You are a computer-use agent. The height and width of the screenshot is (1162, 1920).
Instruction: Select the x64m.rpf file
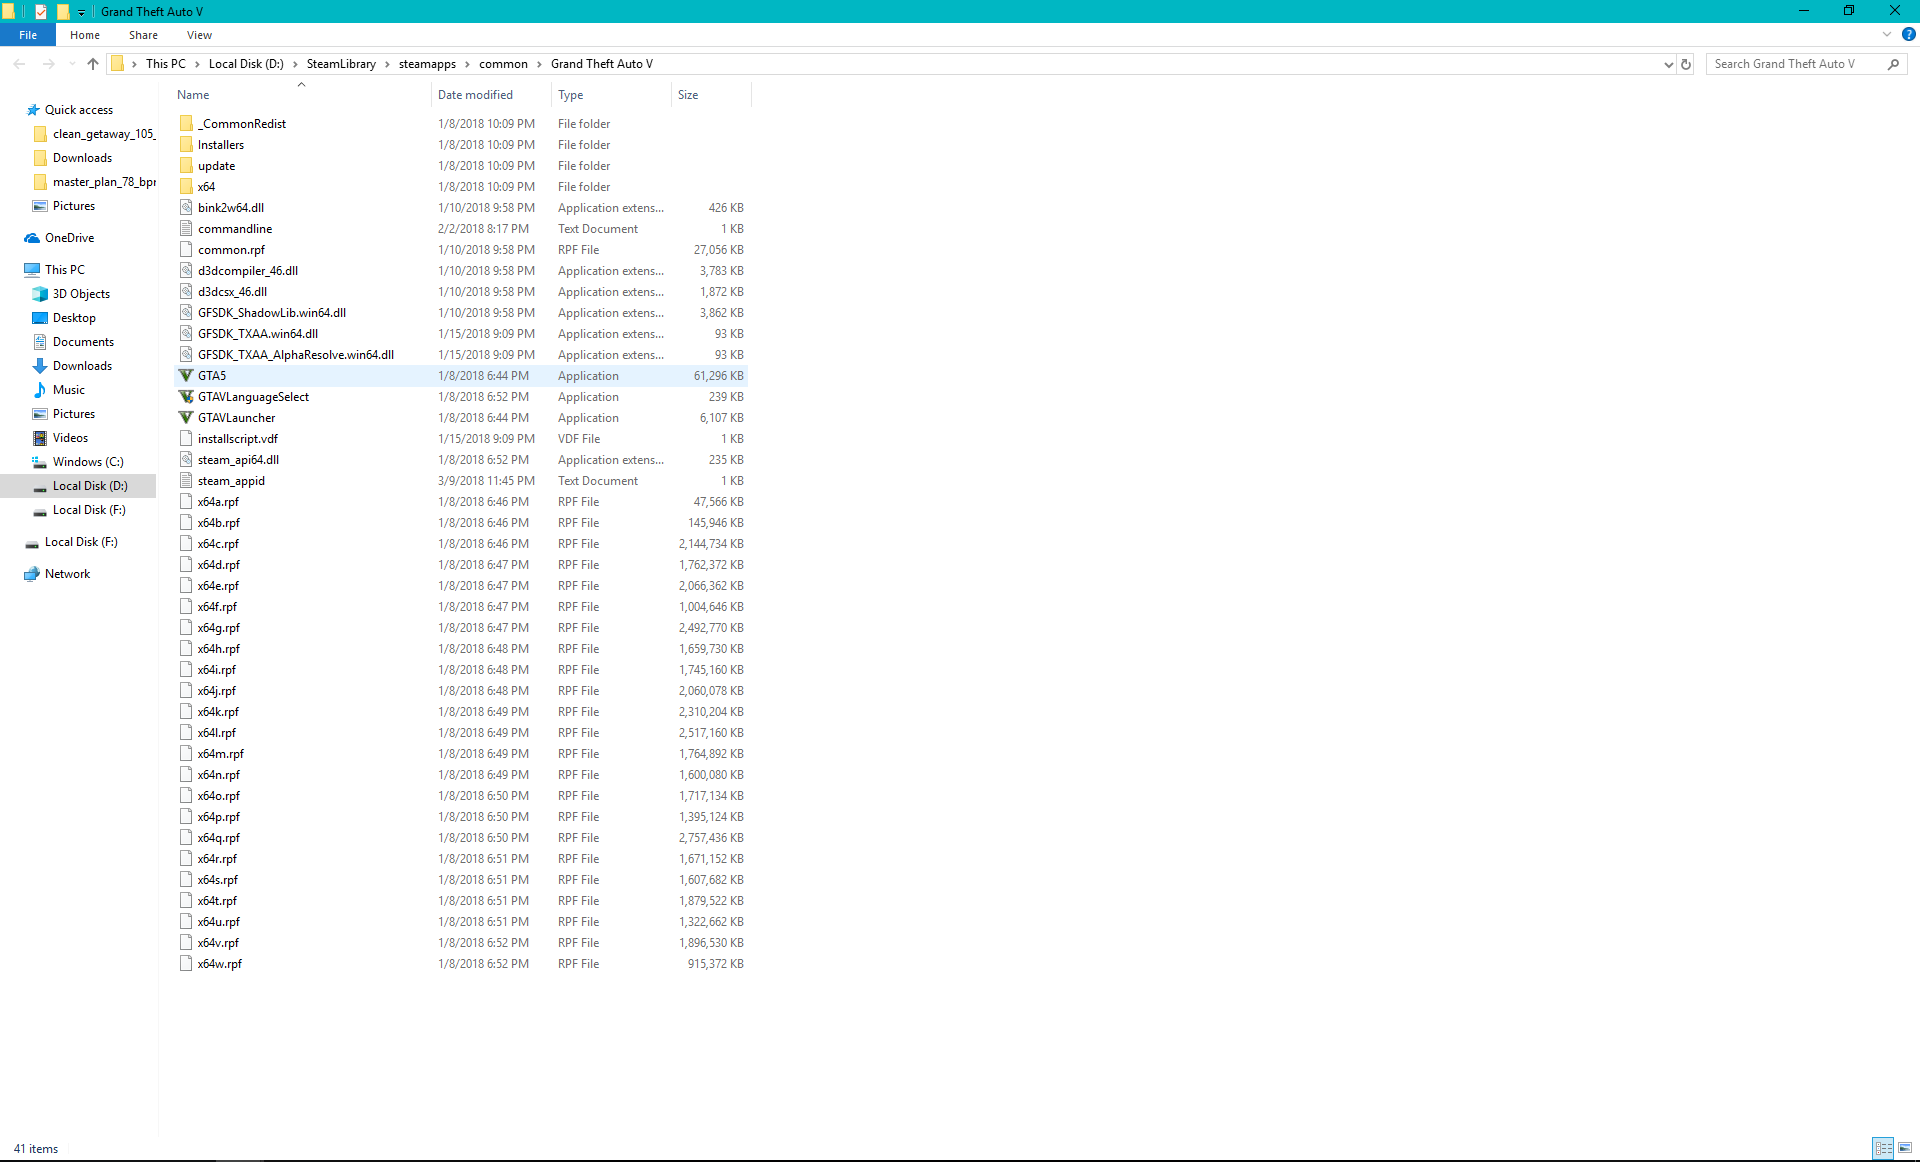[x=461, y=754]
